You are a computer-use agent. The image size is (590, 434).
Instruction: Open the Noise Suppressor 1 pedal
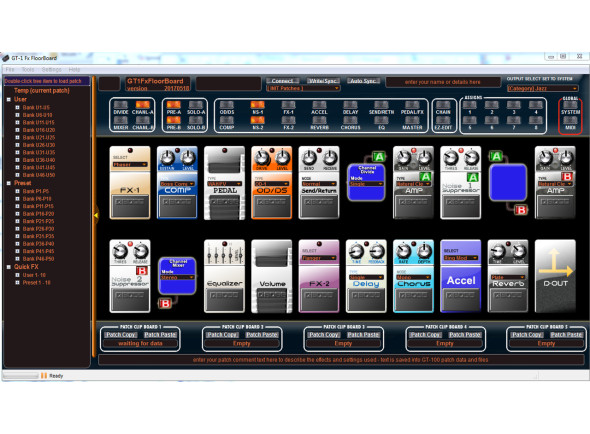point(461,183)
